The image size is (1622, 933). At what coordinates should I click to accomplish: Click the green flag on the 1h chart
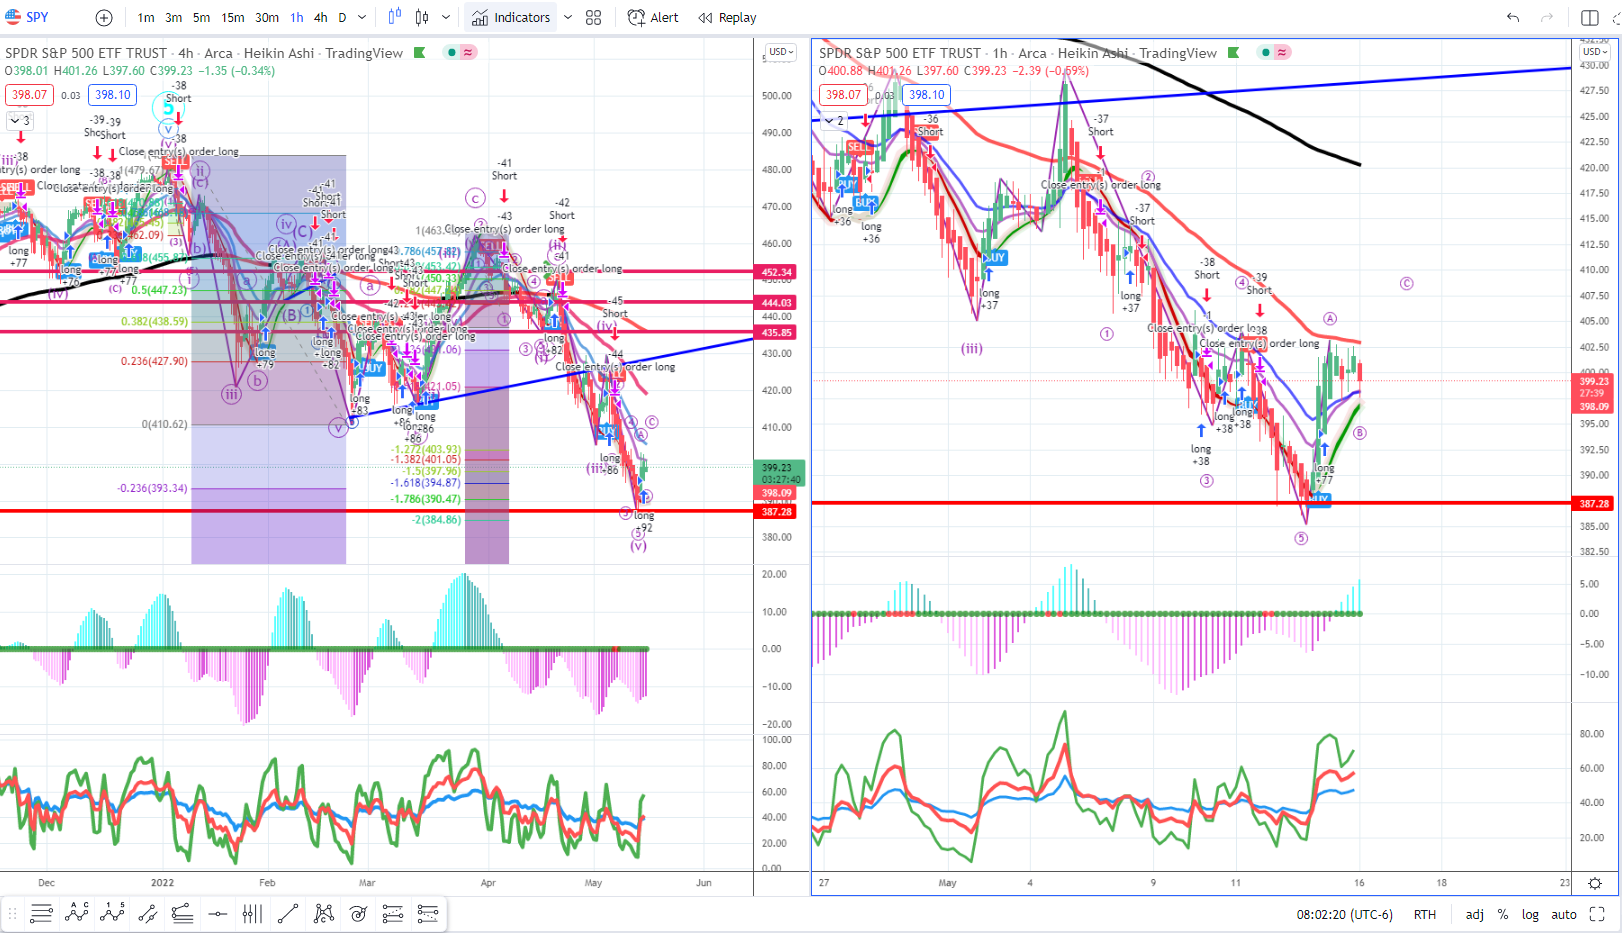1234,52
